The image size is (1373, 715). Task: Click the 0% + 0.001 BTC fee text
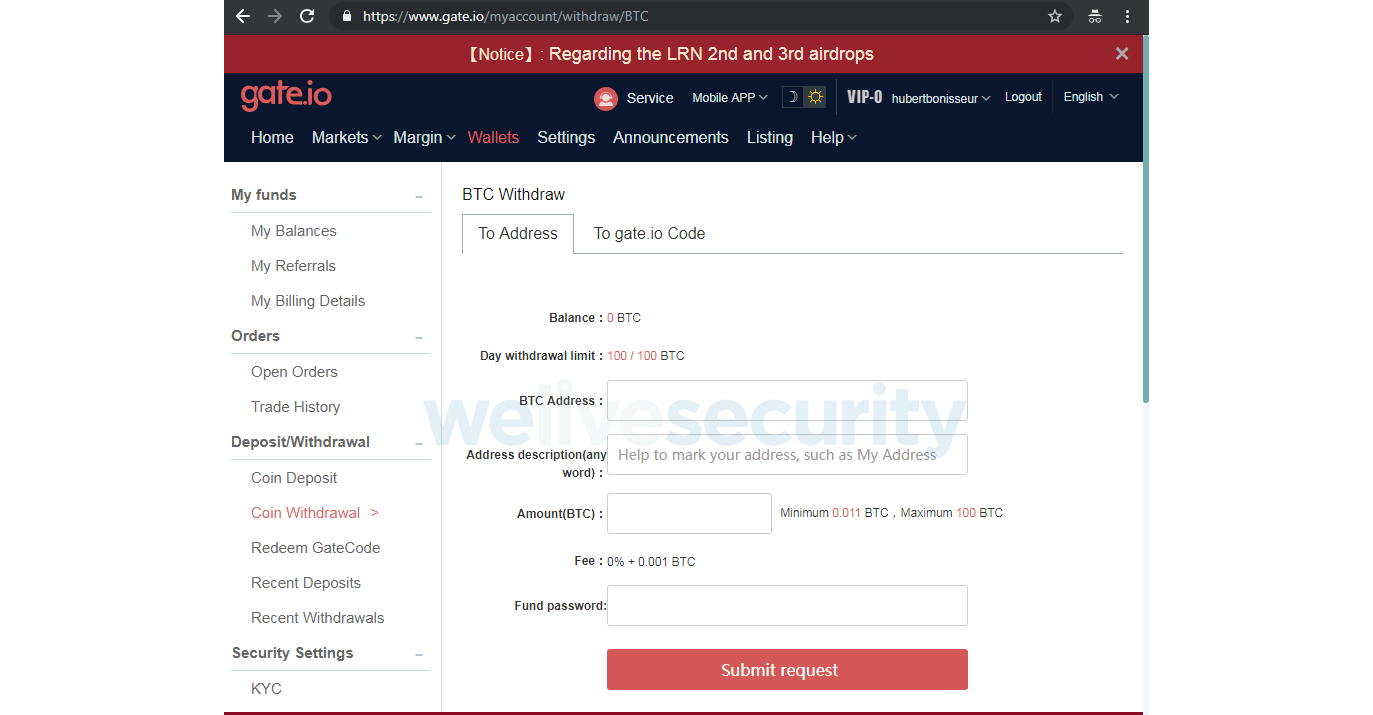(x=651, y=562)
